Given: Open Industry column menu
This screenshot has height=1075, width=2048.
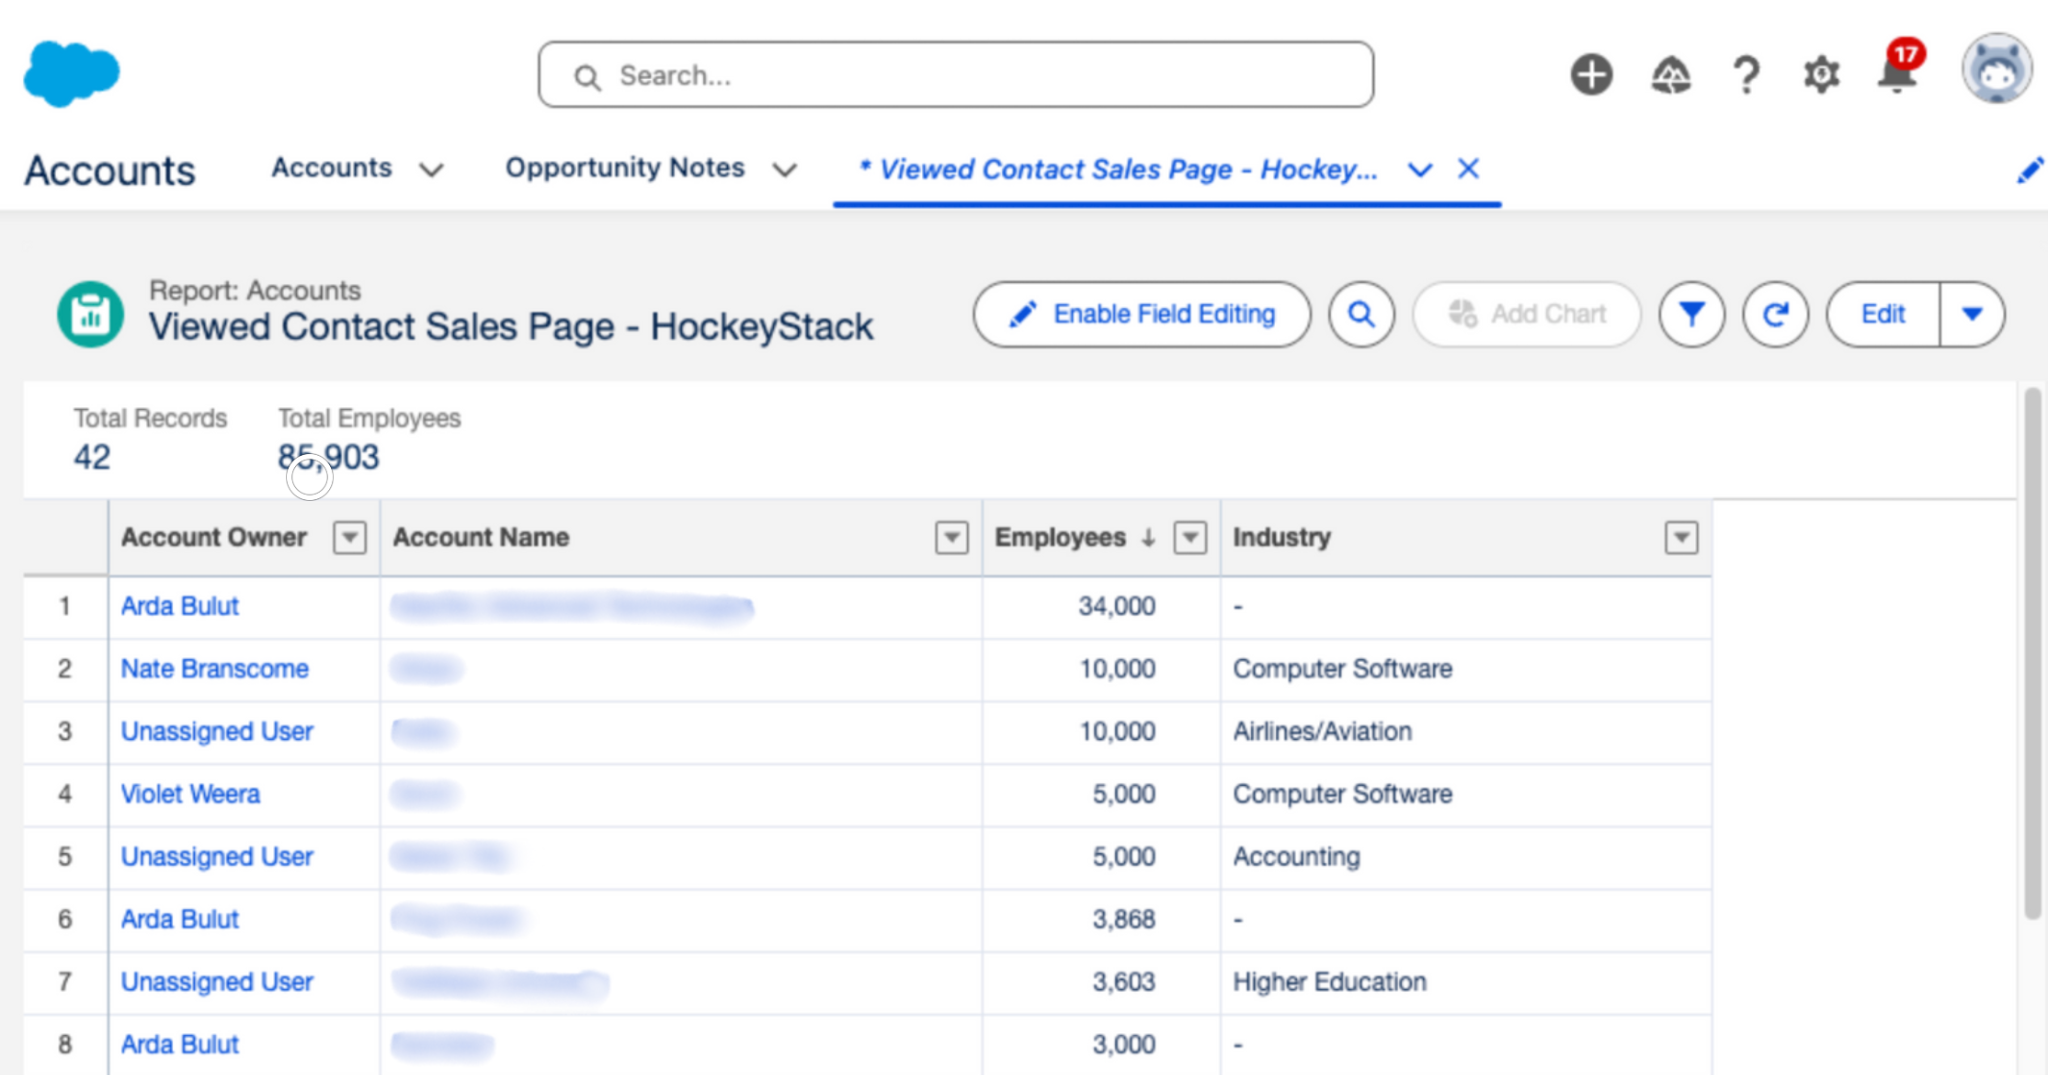Looking at the screenshot, I should pyautogui.click(x=1681, y=538).
